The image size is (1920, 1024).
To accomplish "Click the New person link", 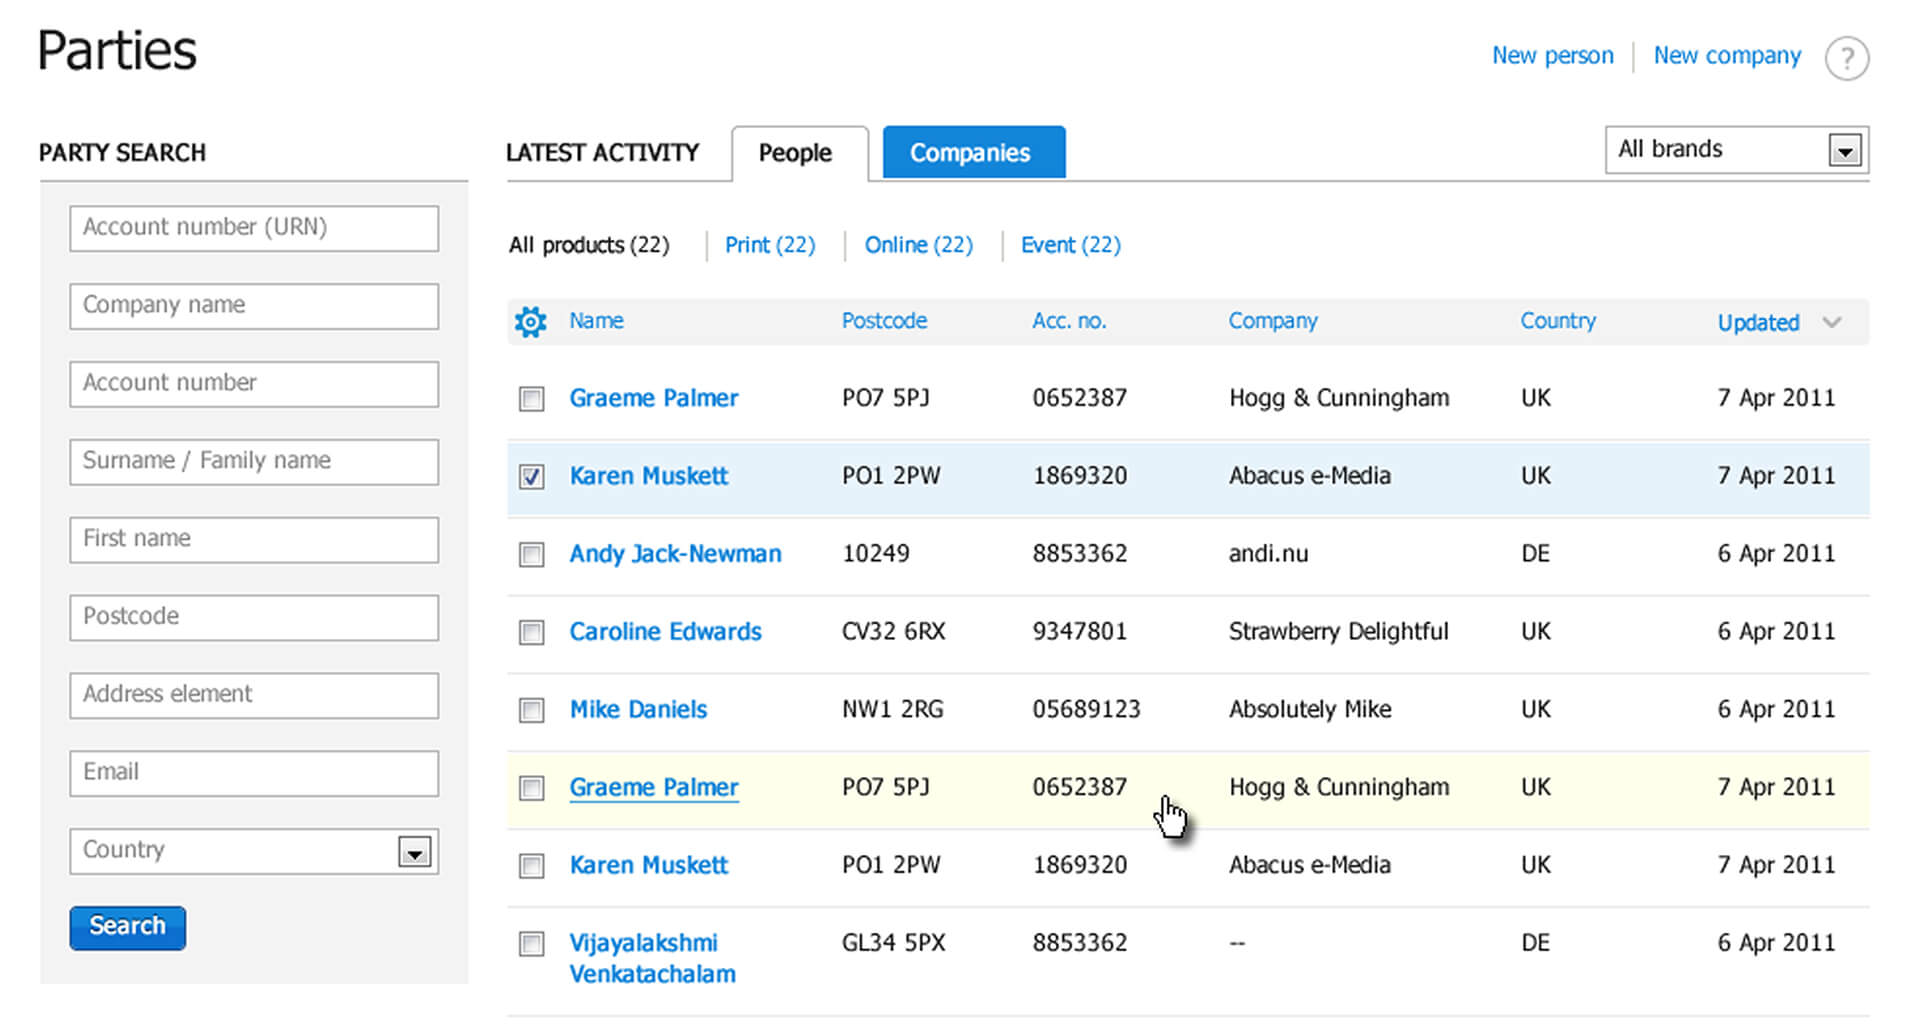I will (x=1552, y=56).
